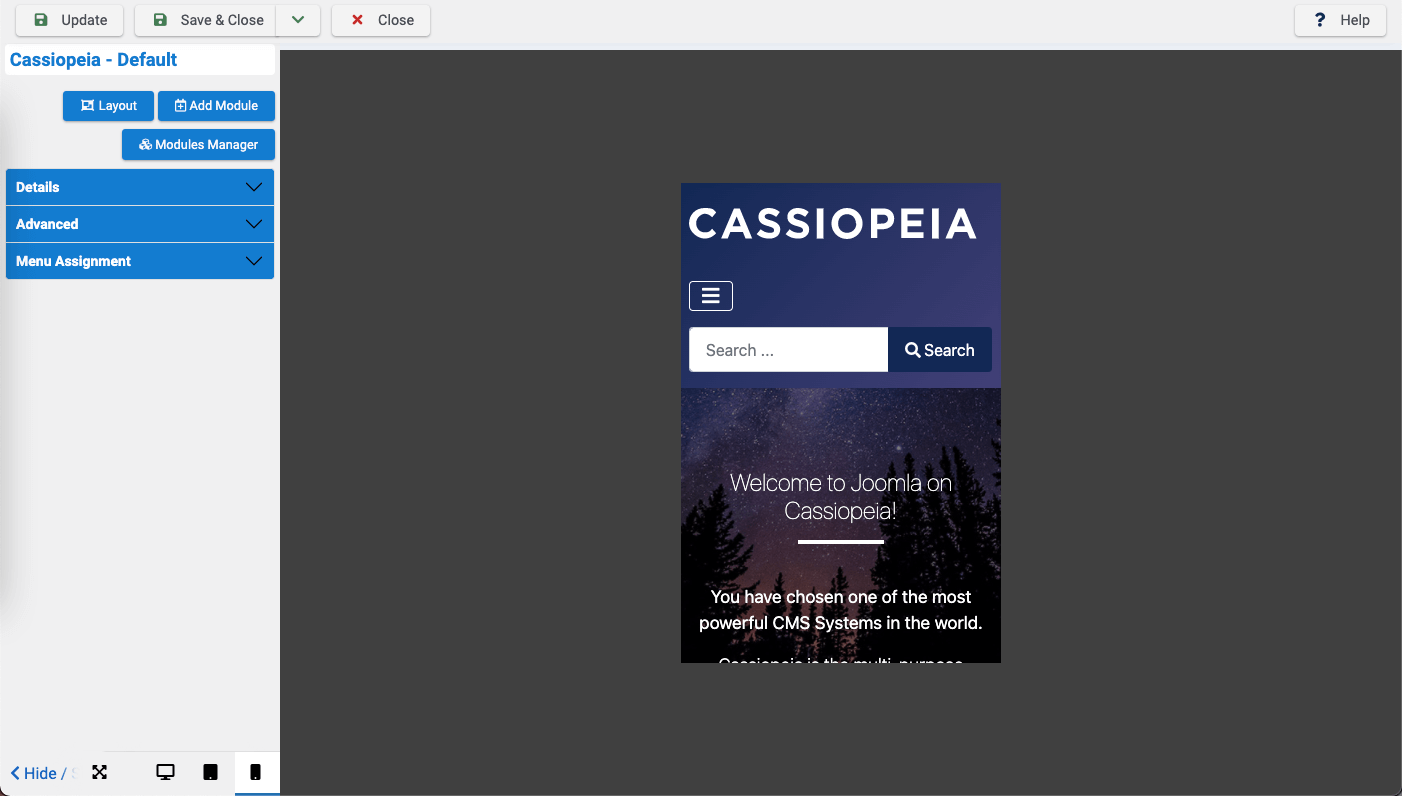Click 'You have chosen one of the most' text

tap(841, 597)
